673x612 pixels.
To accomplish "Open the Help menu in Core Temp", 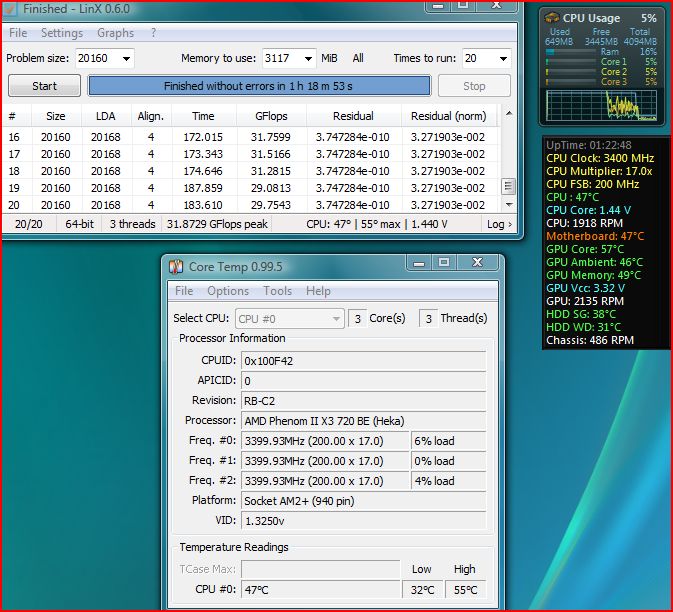I will (x=318, y=291).
